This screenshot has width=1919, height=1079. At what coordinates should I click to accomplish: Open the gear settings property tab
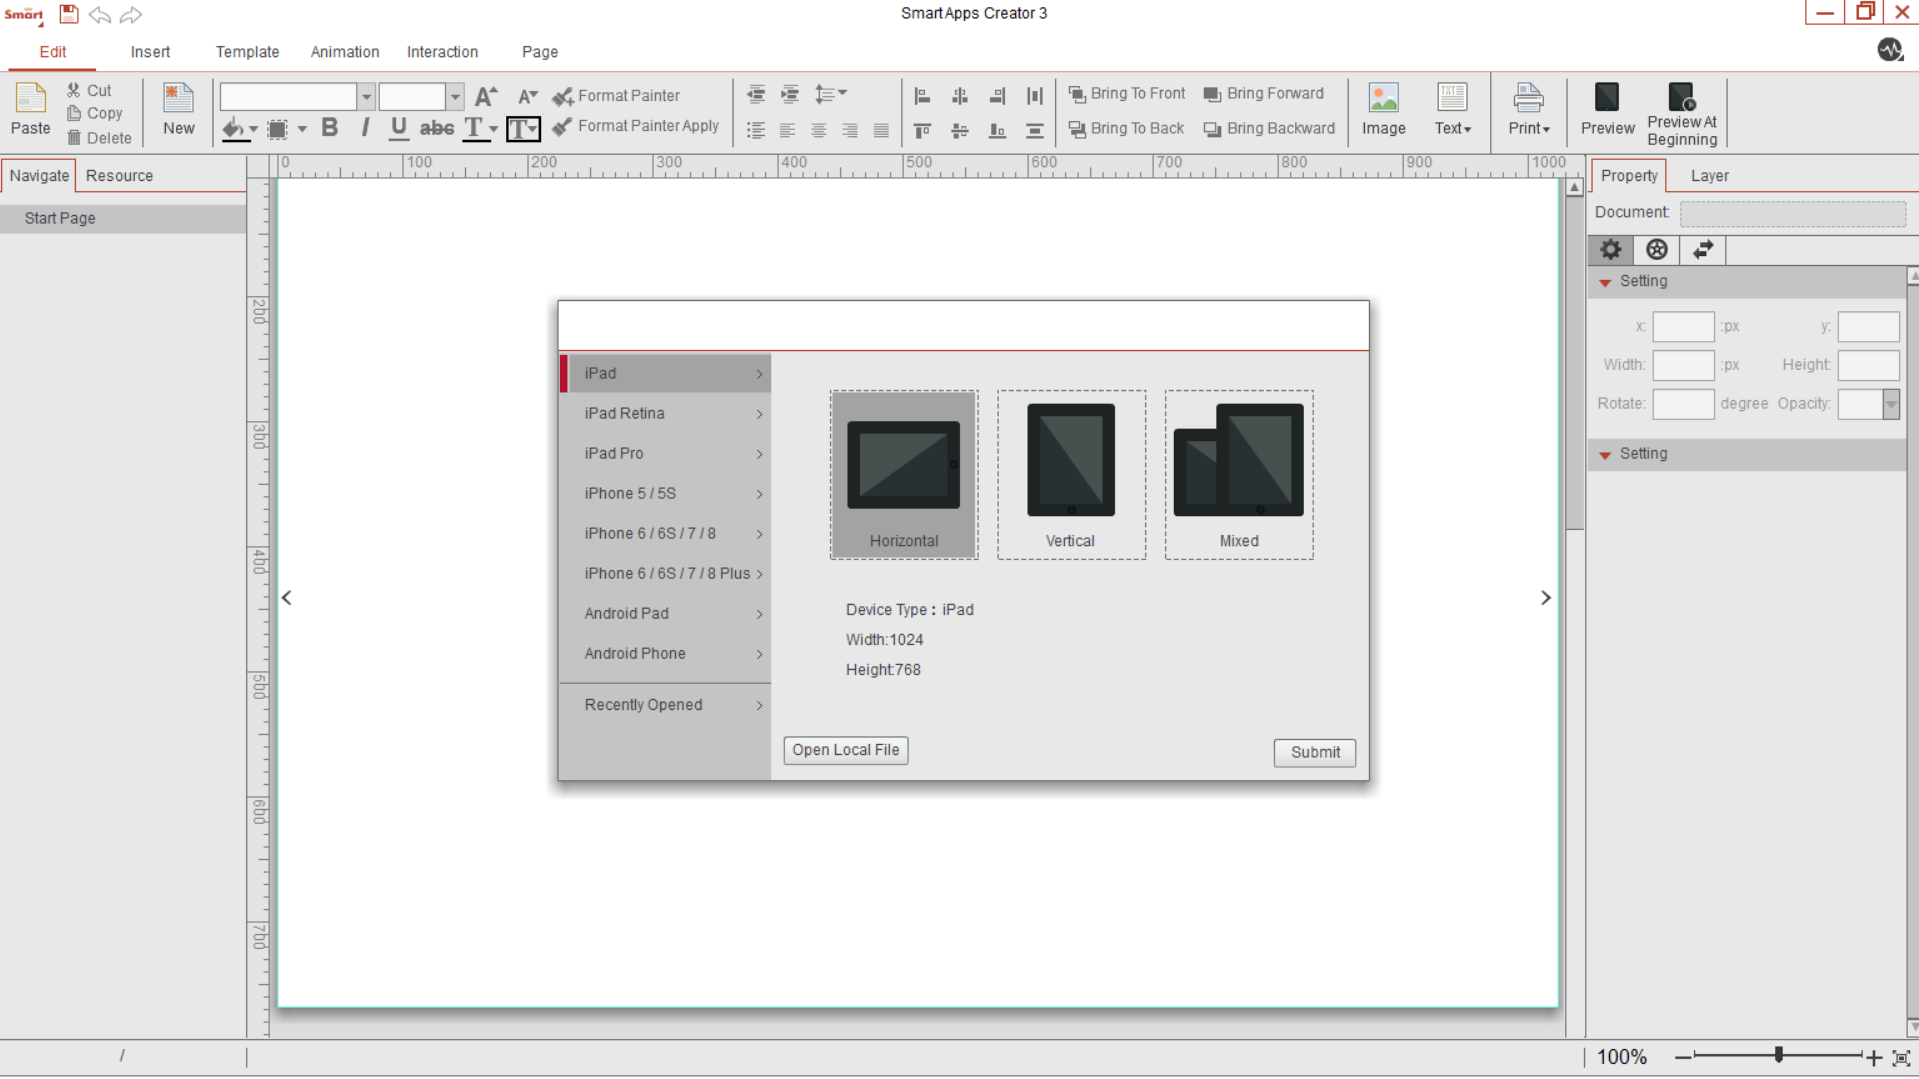(1611, 250)
